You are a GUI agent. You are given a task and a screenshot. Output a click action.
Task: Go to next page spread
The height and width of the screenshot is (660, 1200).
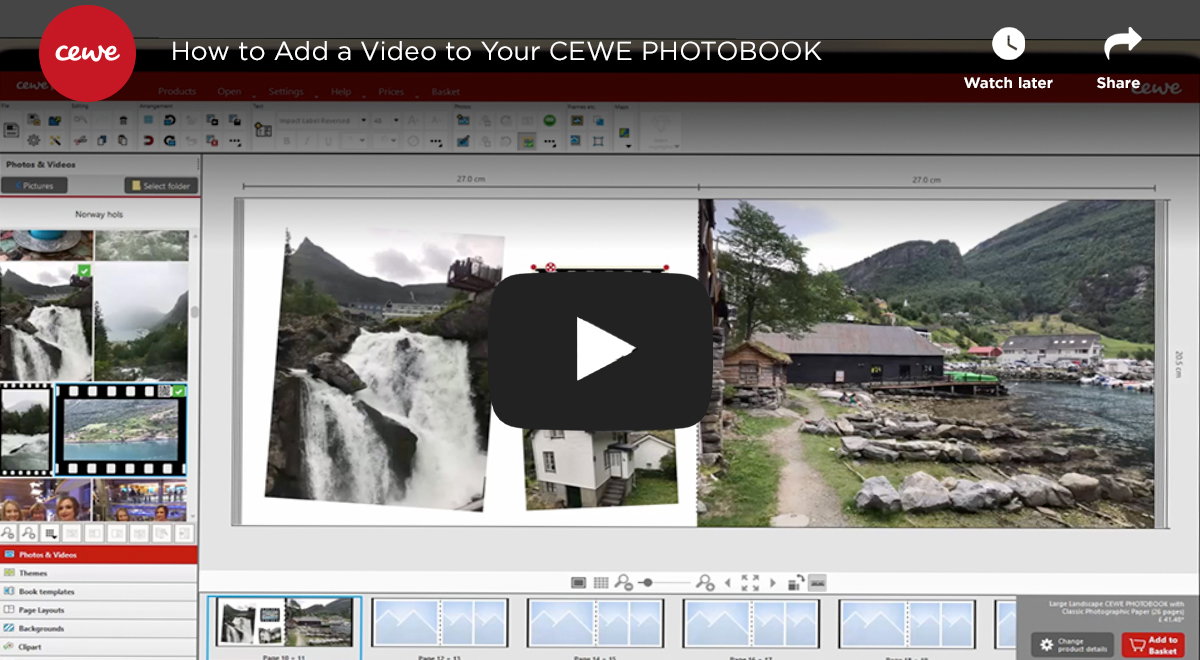[x=773, y=582]
